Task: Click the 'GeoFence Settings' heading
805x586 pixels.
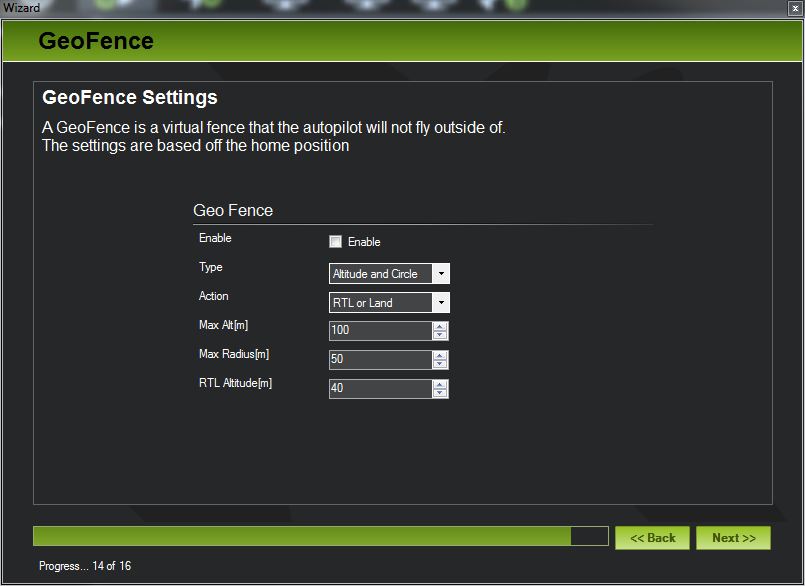Action: point(130,98)
